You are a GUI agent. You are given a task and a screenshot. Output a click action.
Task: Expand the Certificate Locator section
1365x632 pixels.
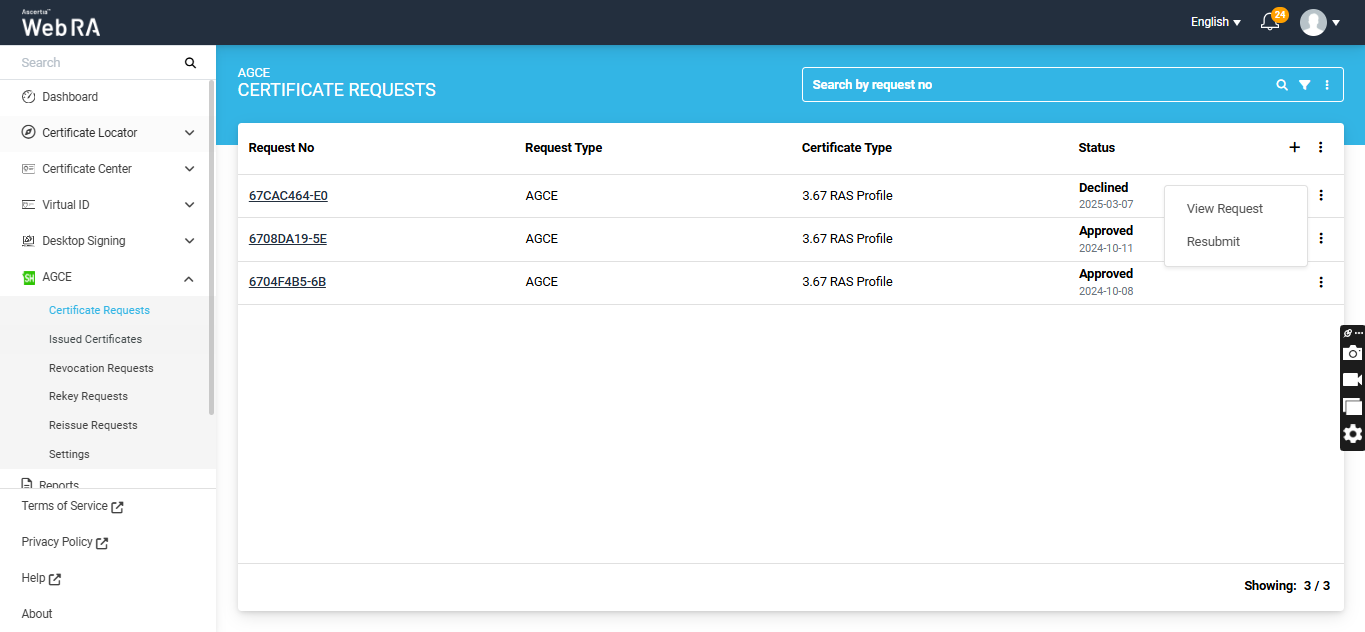(189, 133)
